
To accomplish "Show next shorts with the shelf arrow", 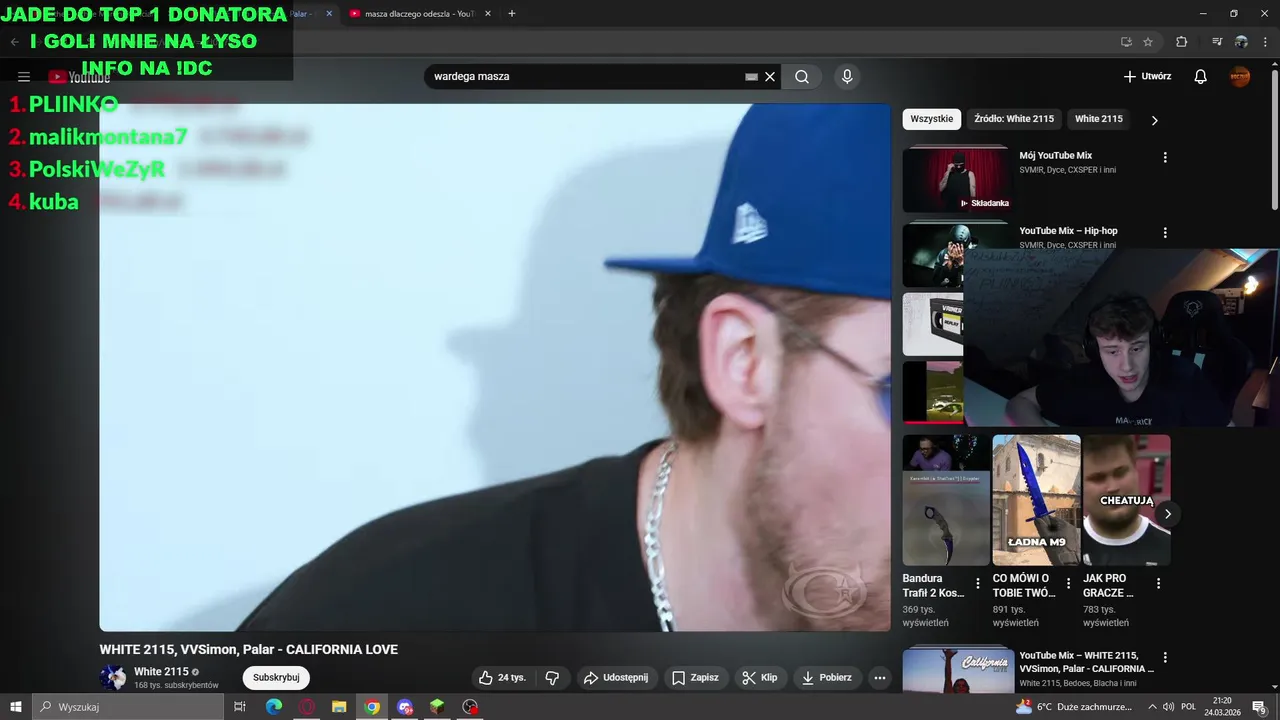I will click(1167, 514).
